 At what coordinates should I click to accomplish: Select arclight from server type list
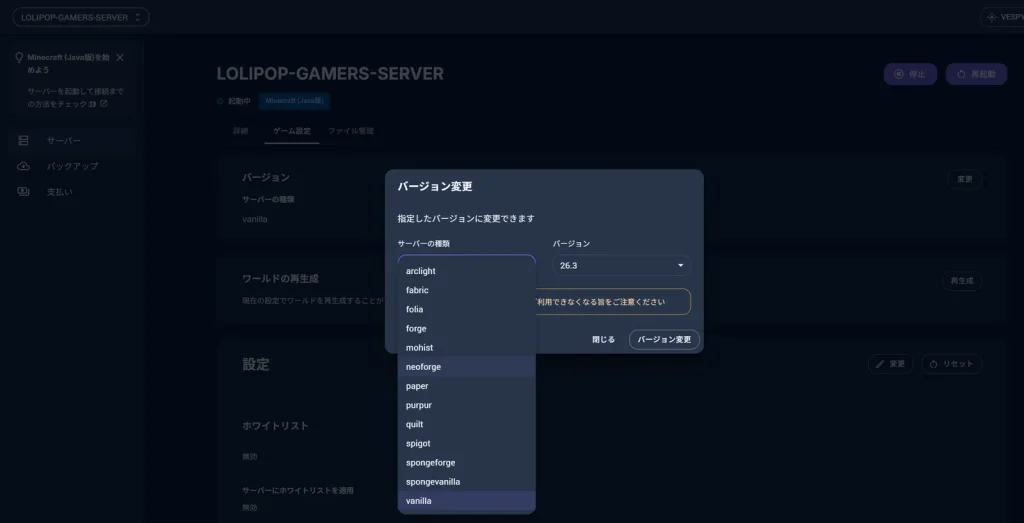point(466,271)
